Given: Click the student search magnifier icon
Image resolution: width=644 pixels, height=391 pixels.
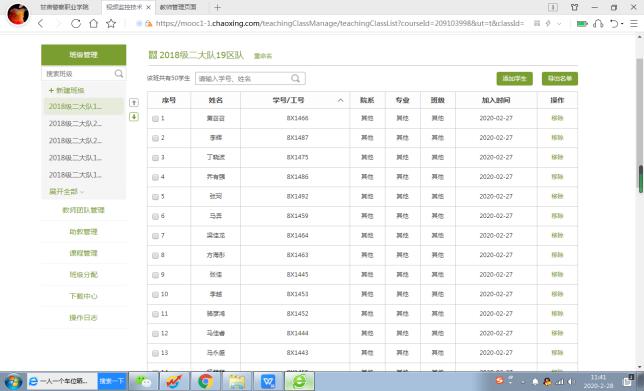Looking at the screenshot, I should [295, 78].
